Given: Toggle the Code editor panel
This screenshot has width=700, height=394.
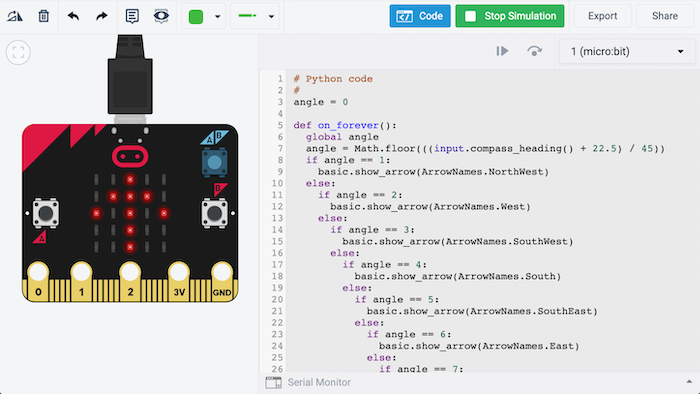Looking at the screenshot, I should pos(420,16).
